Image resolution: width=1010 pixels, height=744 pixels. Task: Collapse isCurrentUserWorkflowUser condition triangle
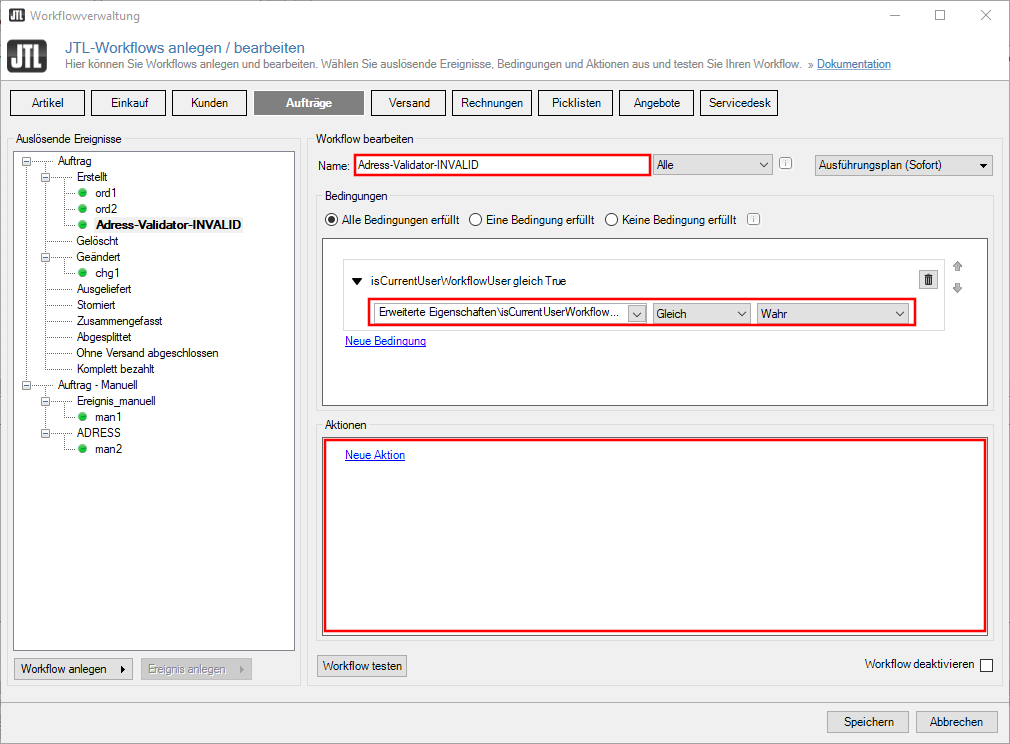(357, 281)
